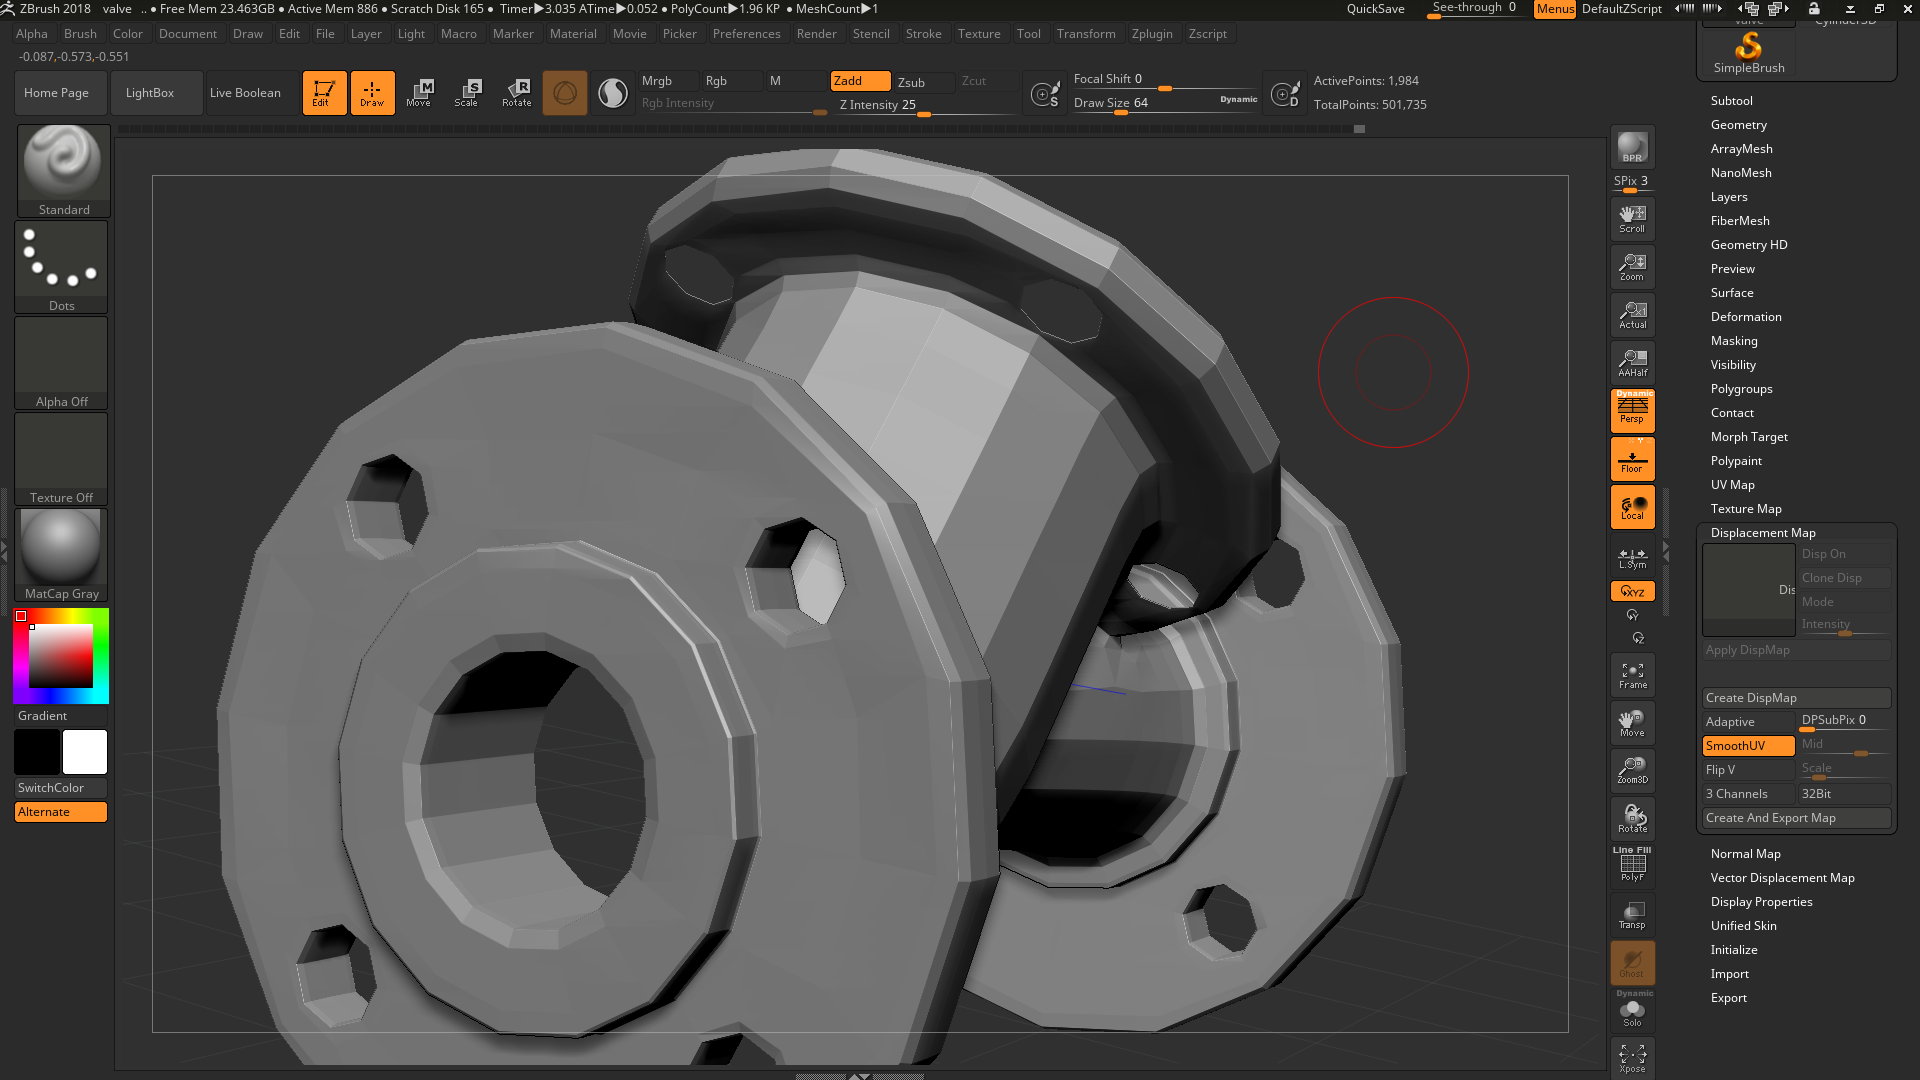Open the Alpha Off selector
The width and height of the screenshot is (1920, 1080).
click(61, 362)
